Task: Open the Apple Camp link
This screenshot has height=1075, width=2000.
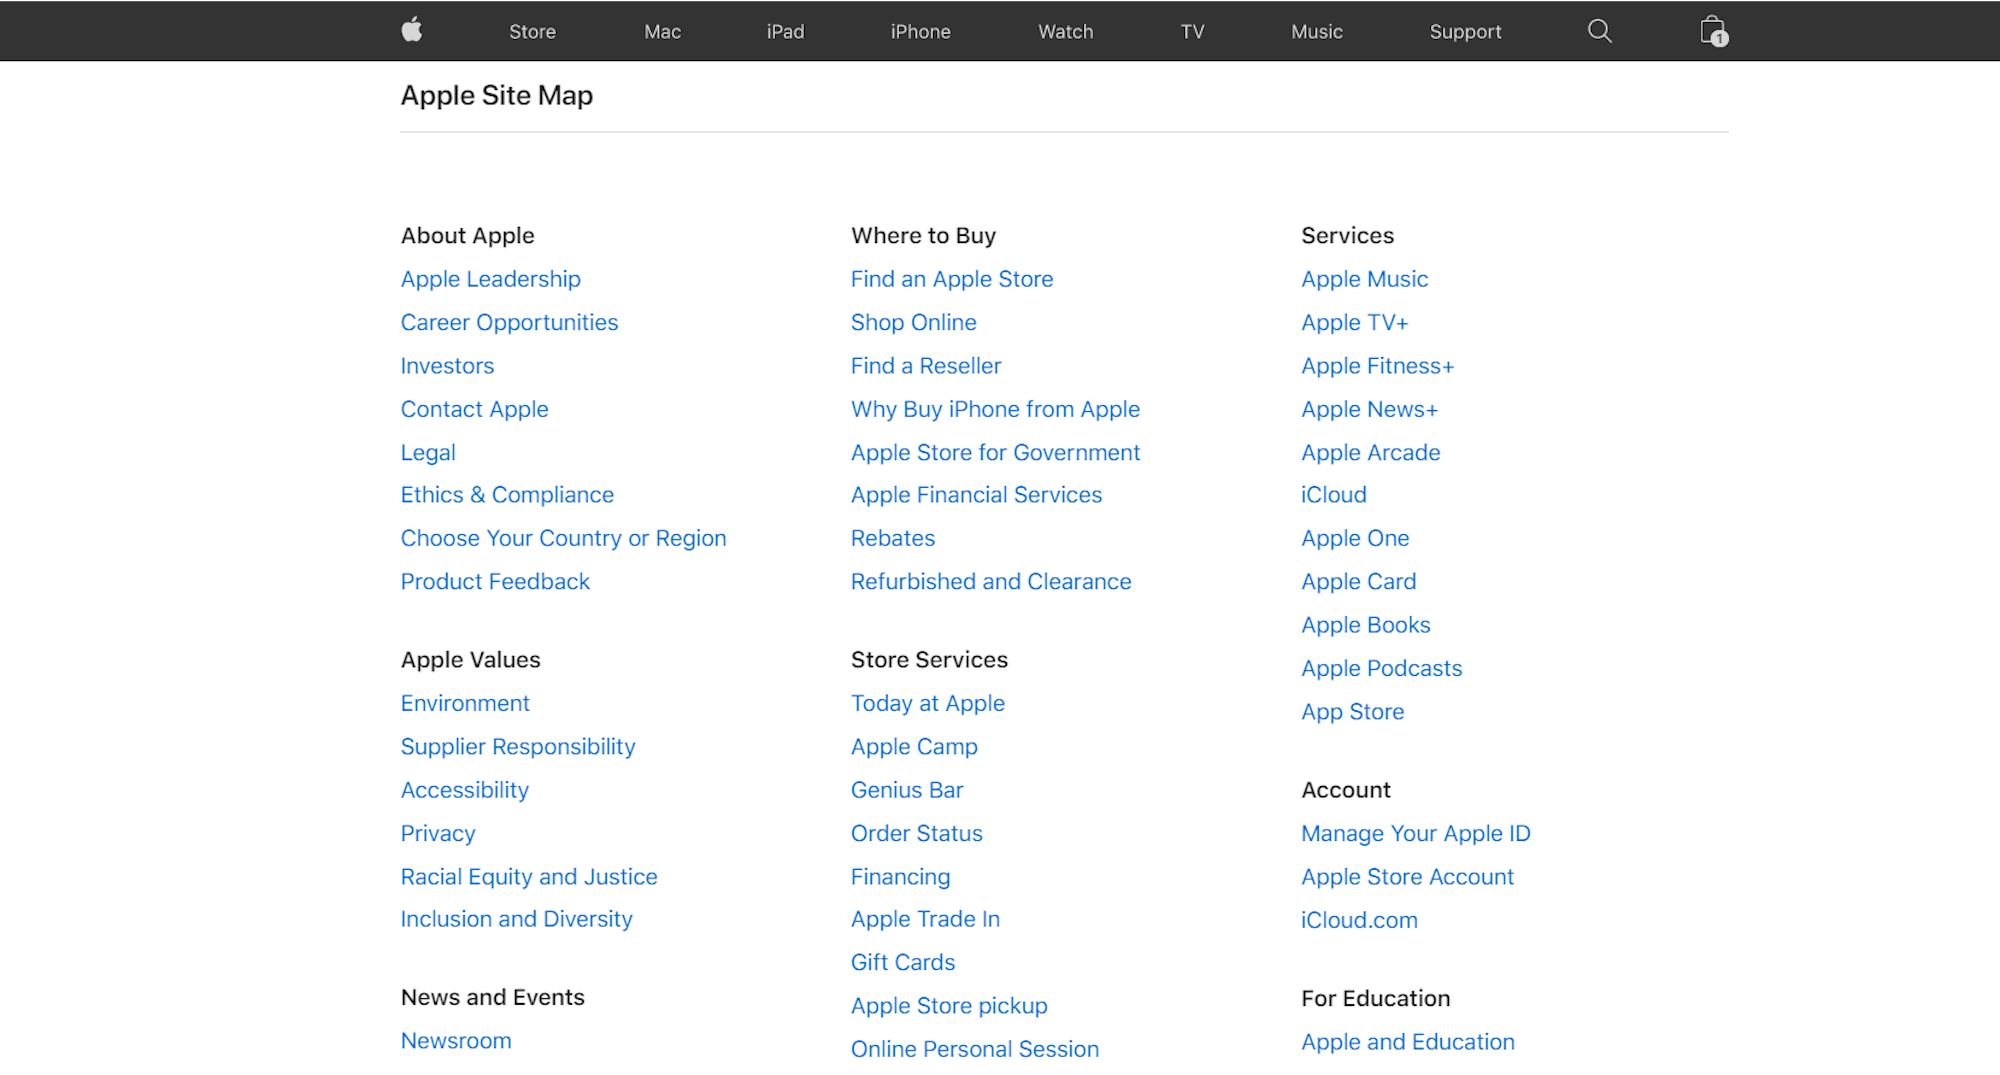Action: click(x=914, y=746)
